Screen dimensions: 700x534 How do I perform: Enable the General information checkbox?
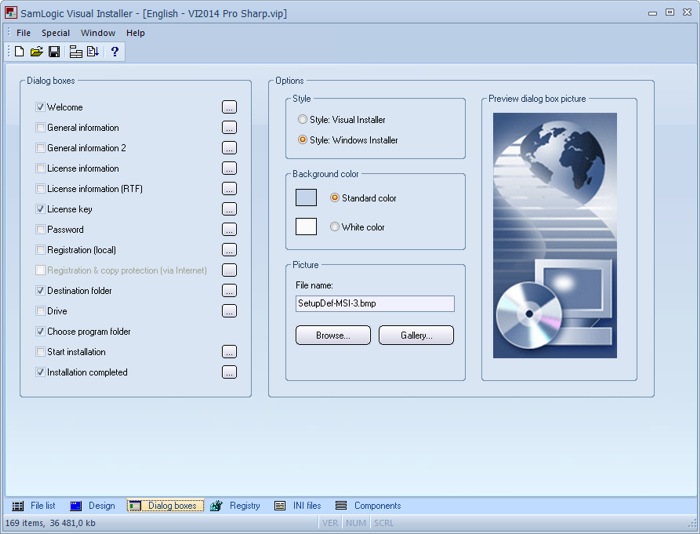[x=40, y=128]
